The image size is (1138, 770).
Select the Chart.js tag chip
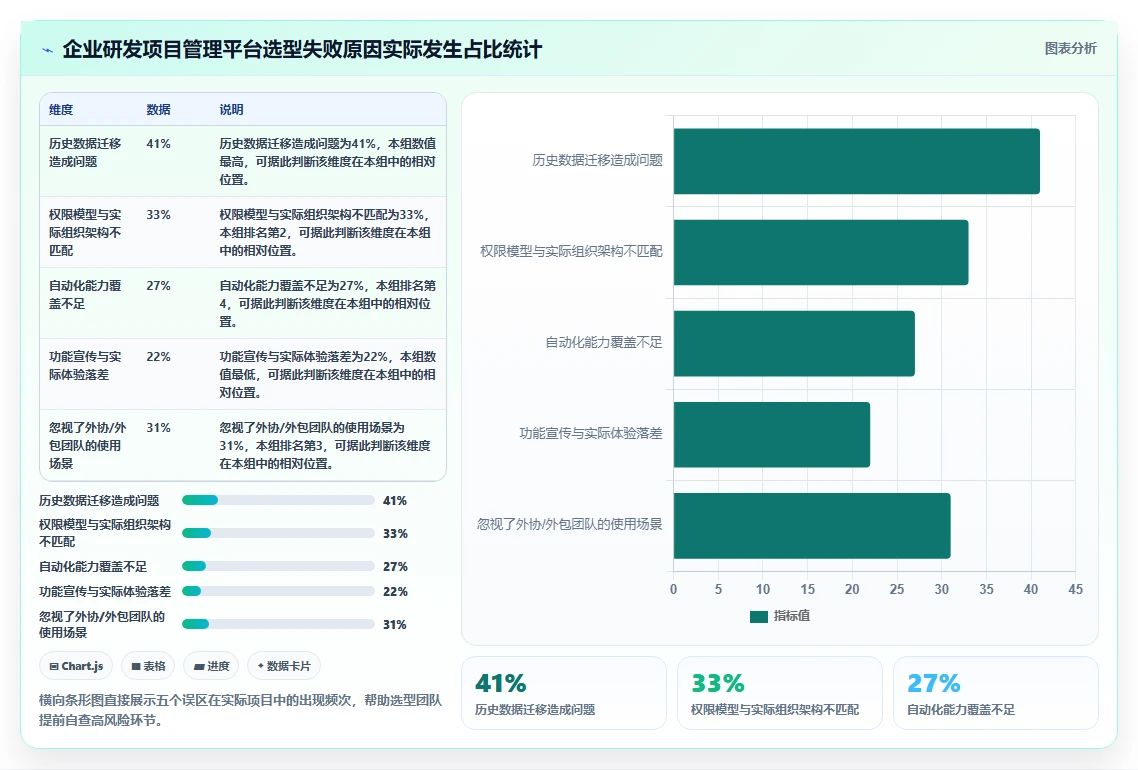point(76,666)
